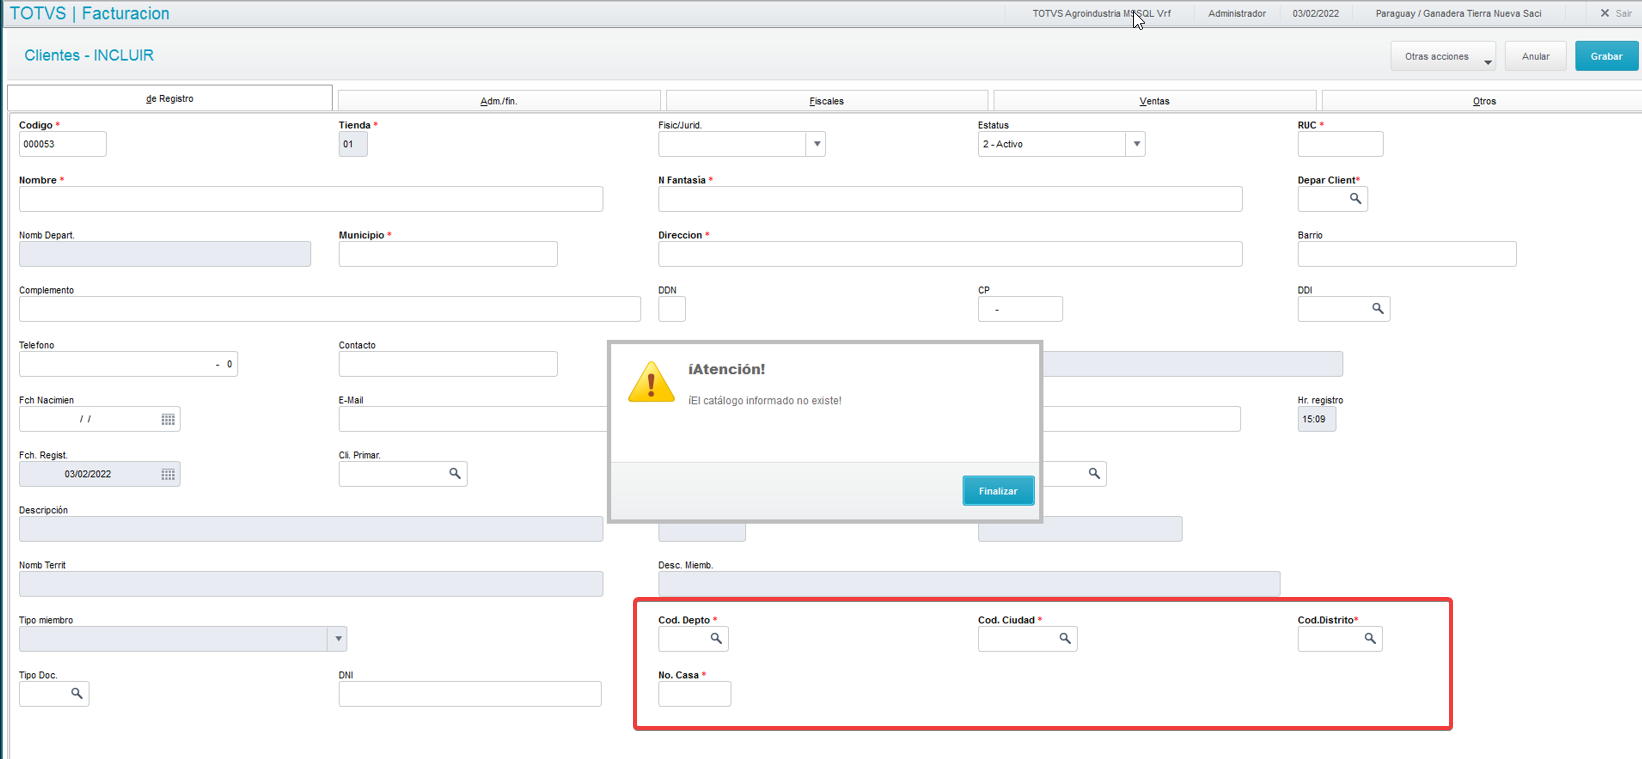Click into the N Fantasia field
This screenshot has width=1642, height=759.
tap(950, 199)
